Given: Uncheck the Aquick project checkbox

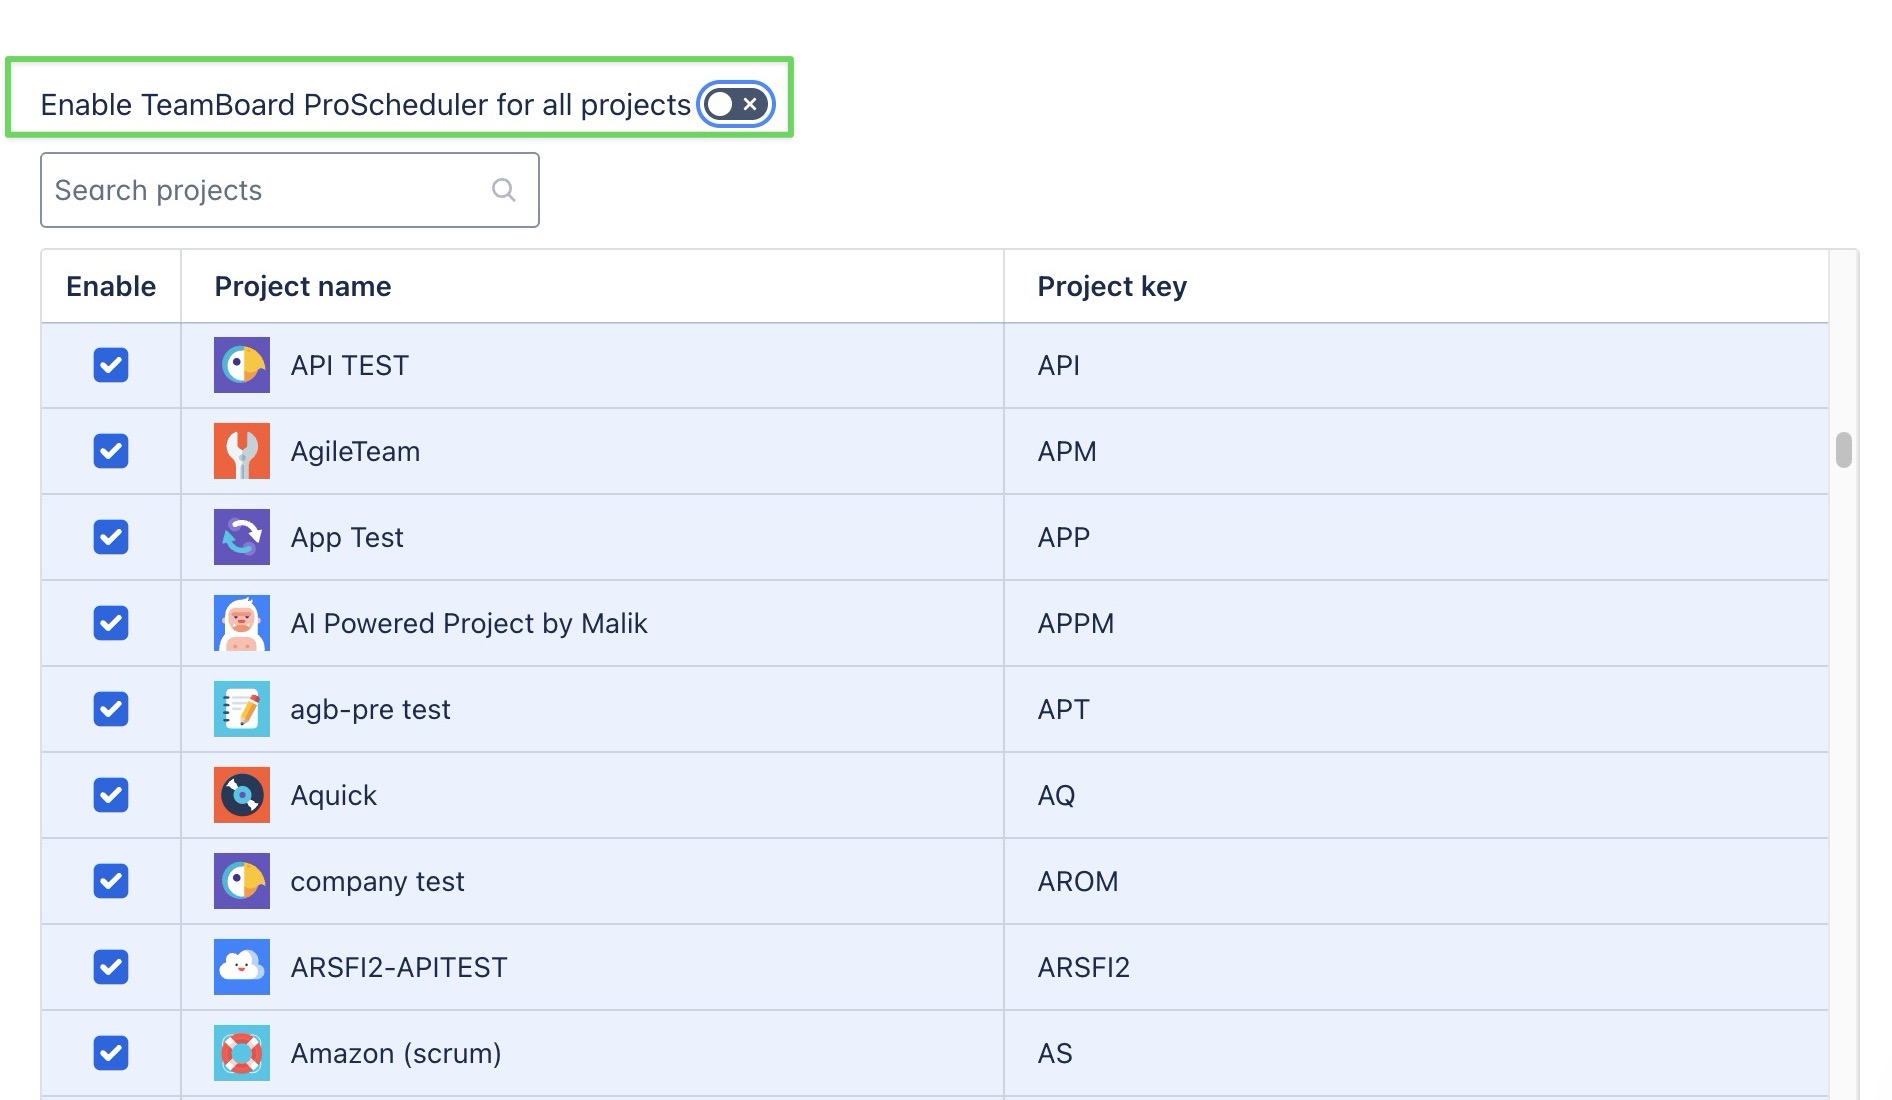Looking at the screenshot, I should (111, 795).
